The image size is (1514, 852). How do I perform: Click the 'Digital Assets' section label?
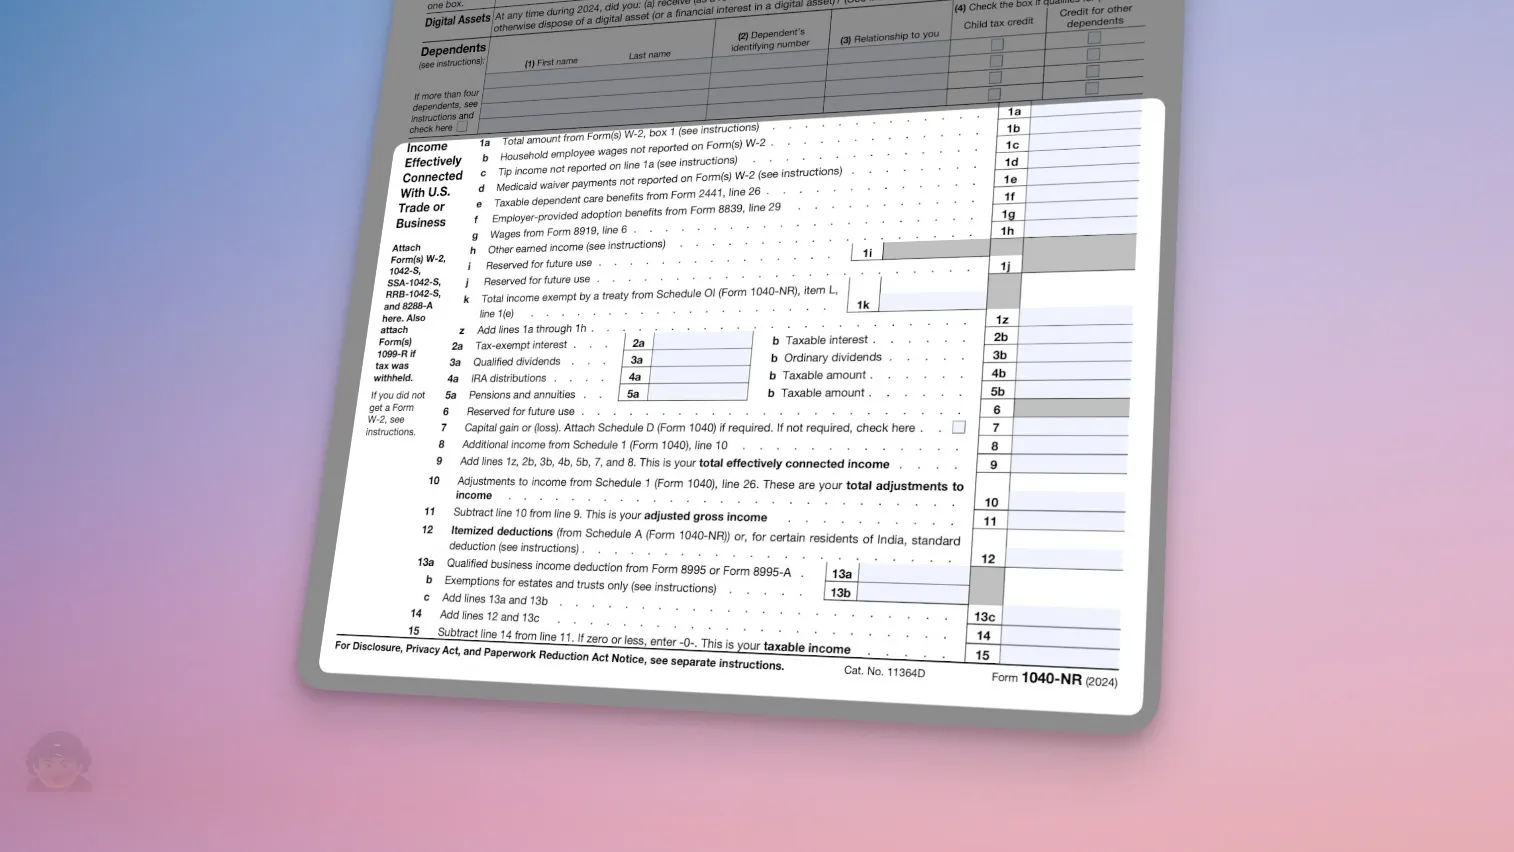pos(457,20)
